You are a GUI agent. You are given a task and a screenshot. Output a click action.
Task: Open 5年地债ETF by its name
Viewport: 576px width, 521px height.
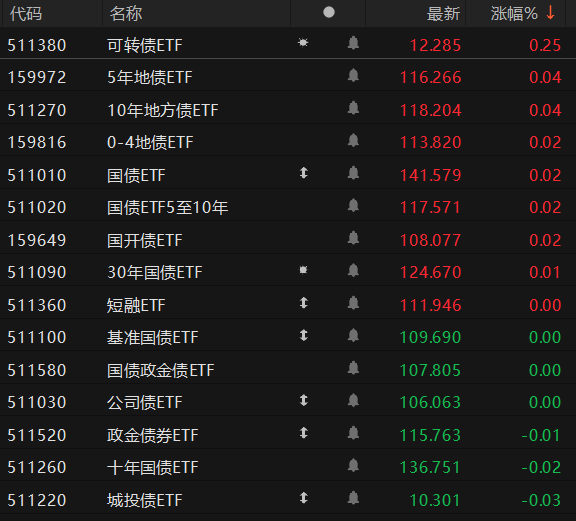tap(150, 78)
